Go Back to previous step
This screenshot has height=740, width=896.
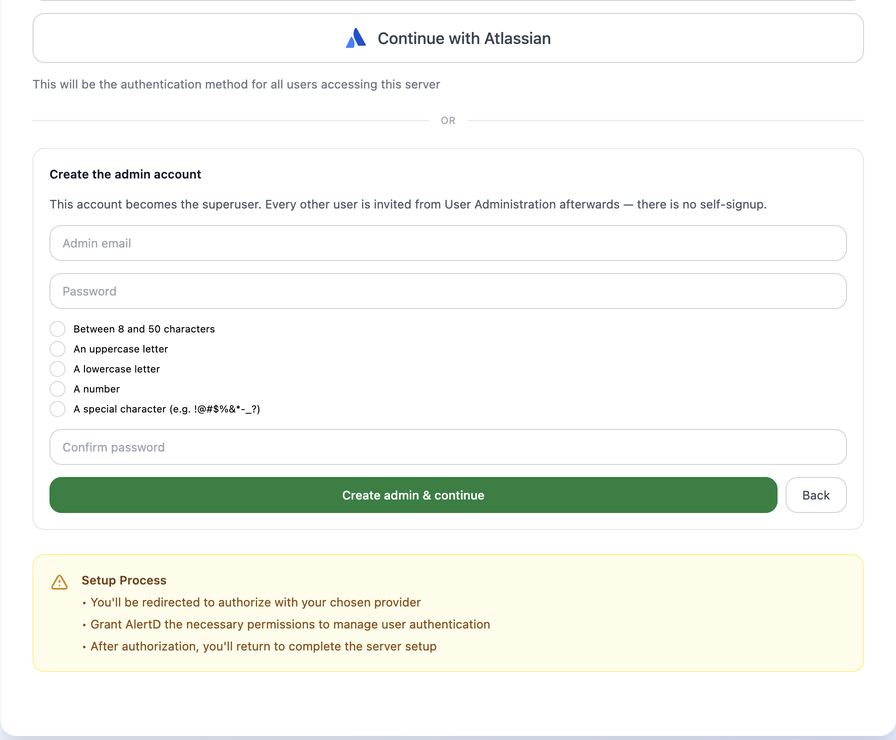tap(815, 495)
